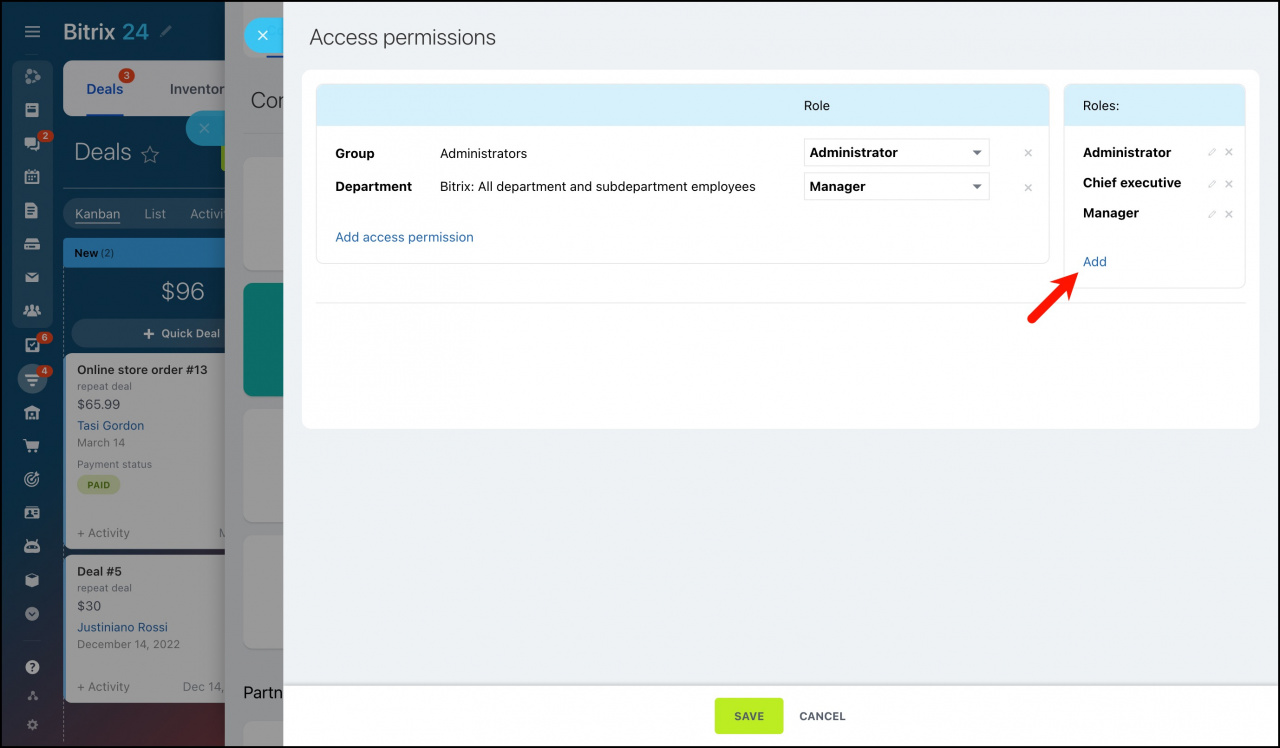Viewport: 1280px width, 748px height.
Task: Open the target icon in the sidebar
Action: pyautogui.click(x=32, y=480)
